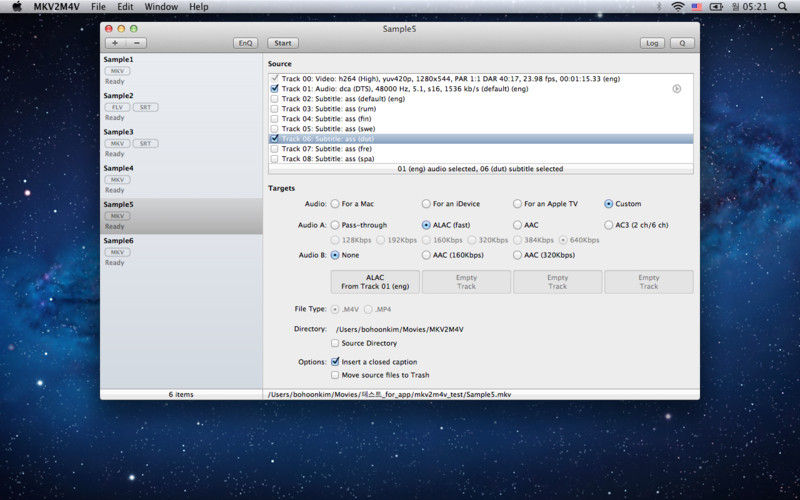The image size is (800, 500).
Task: Check Track 03 Subtitle ass (rum)
Action: (274, 109)
